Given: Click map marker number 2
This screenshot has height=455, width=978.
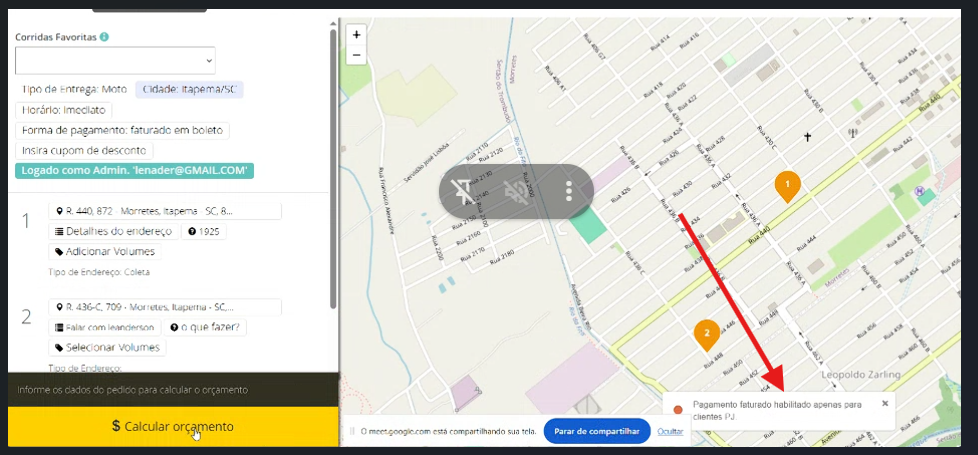Looking at the screenshot, I should 707,335.
